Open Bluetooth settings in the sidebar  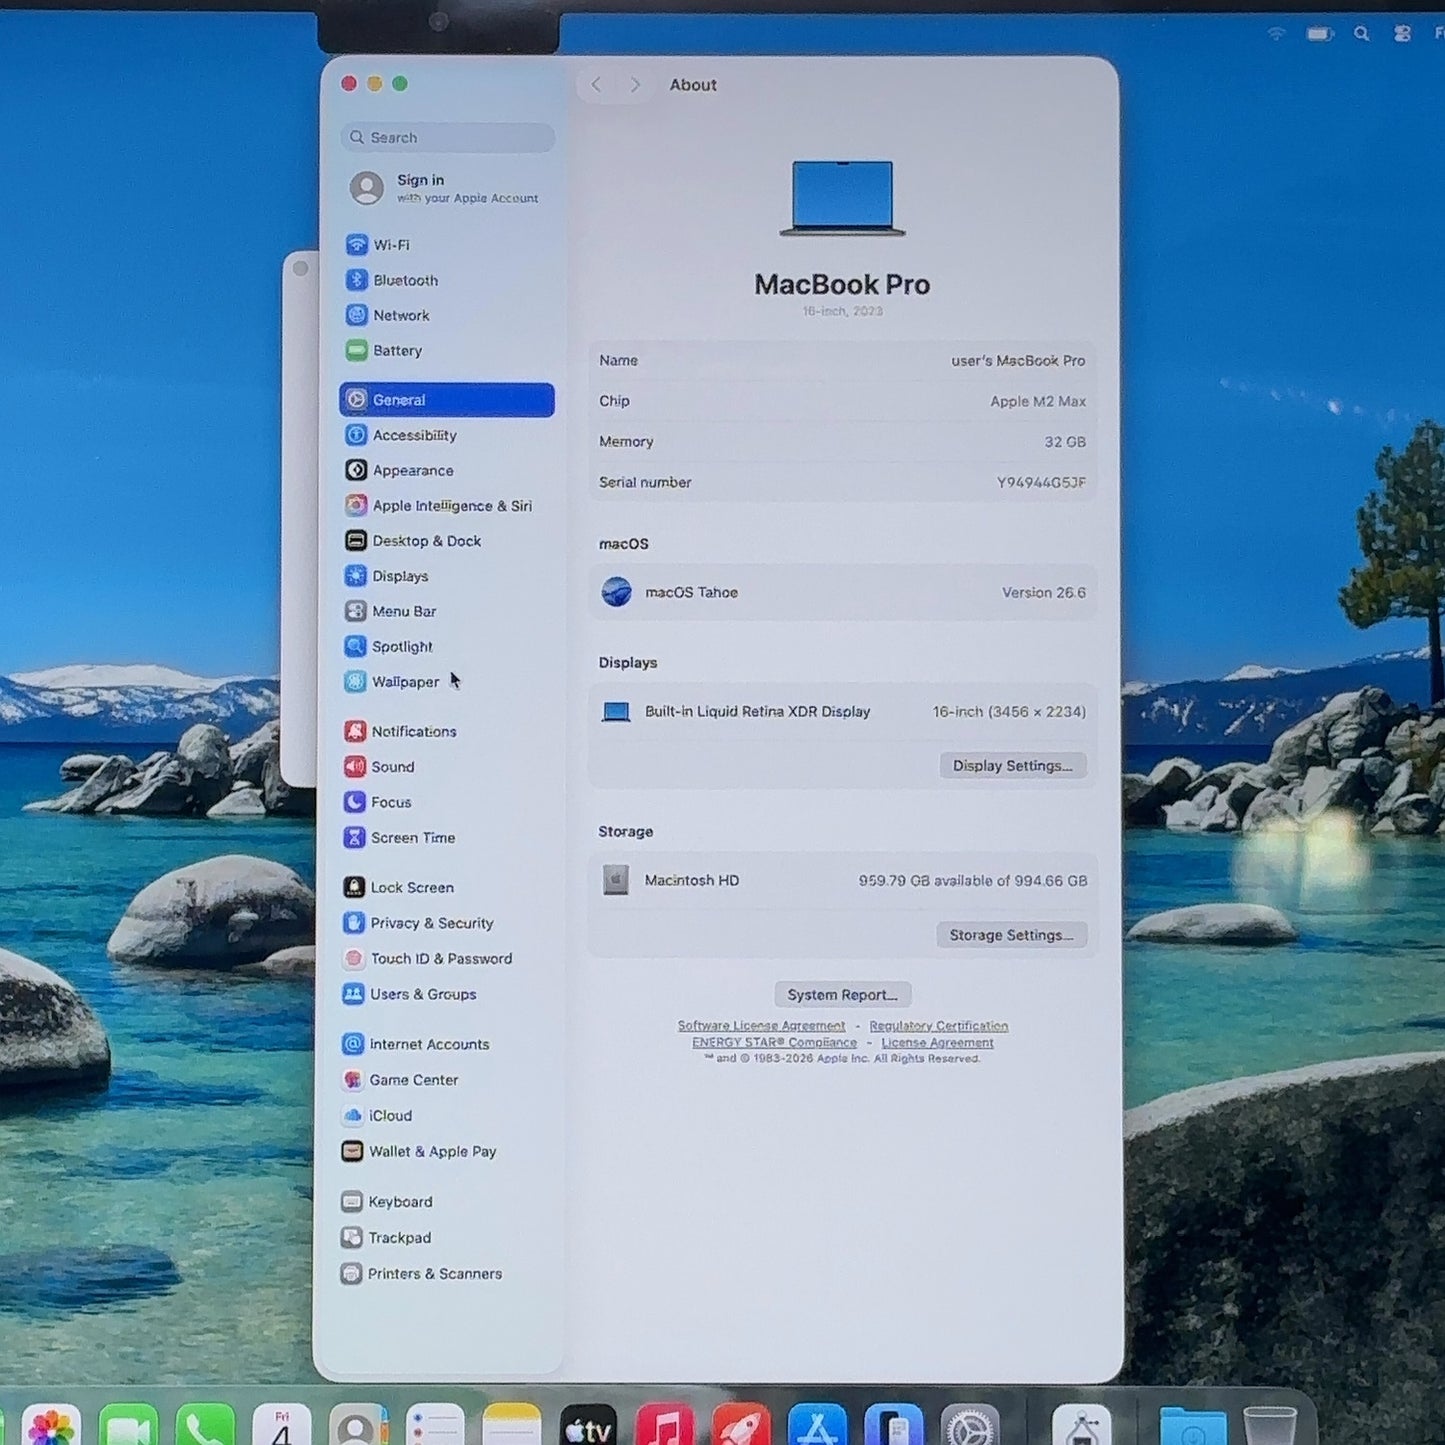point(446,280)
